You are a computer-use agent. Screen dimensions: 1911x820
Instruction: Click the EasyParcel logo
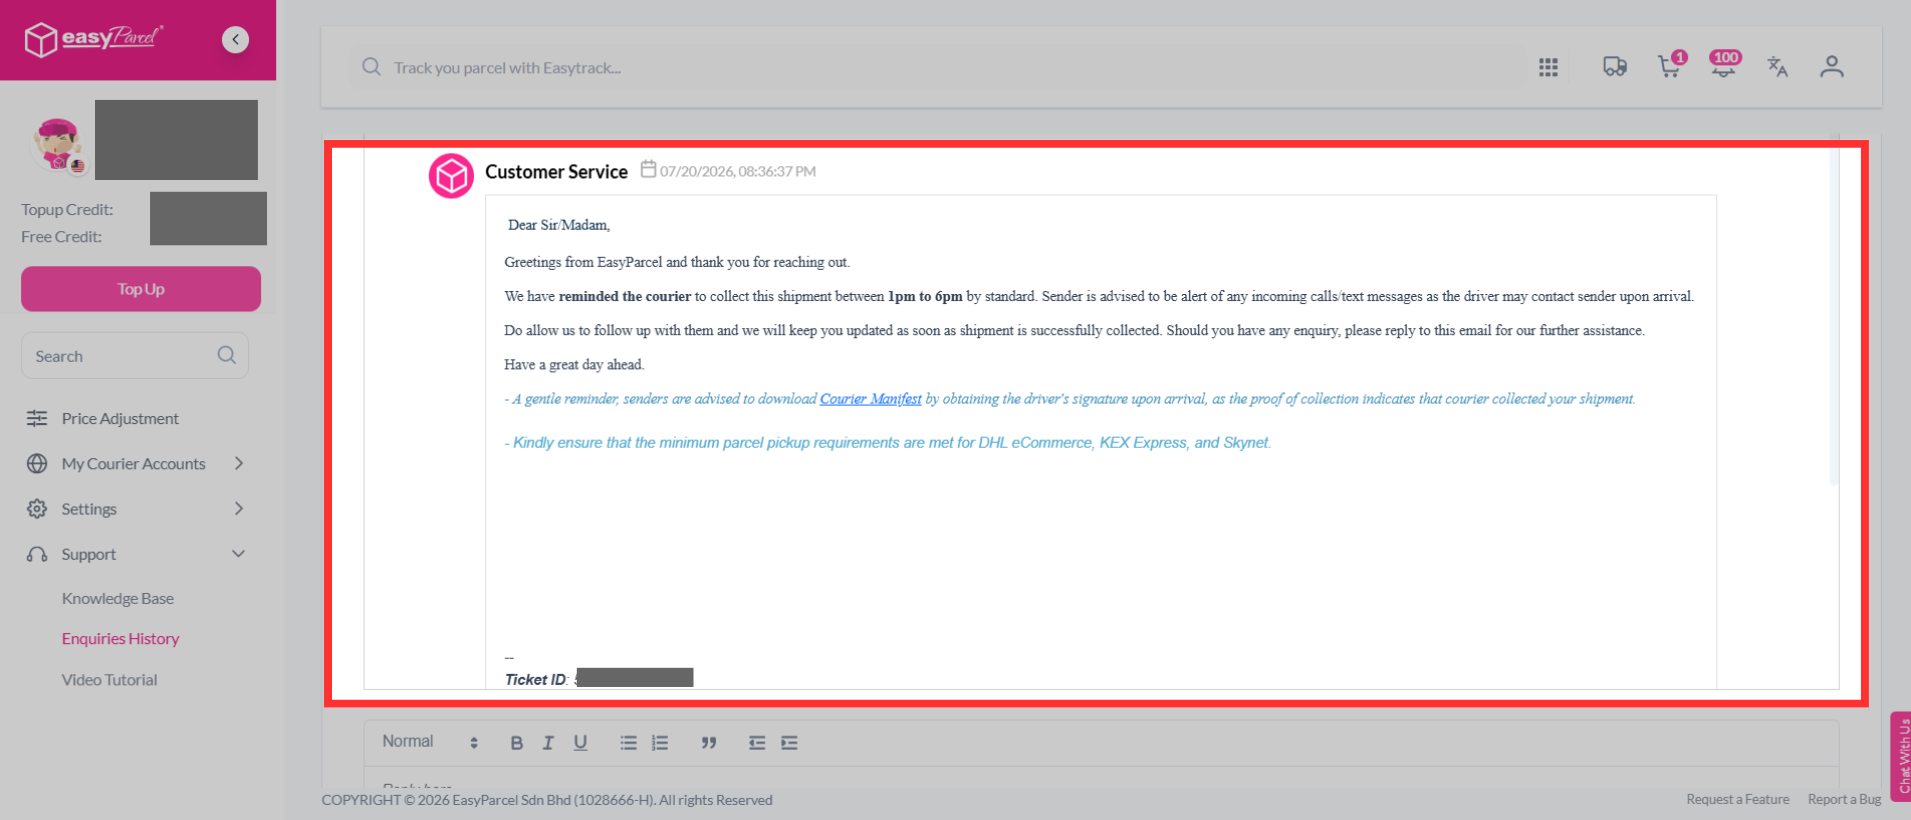93,39
